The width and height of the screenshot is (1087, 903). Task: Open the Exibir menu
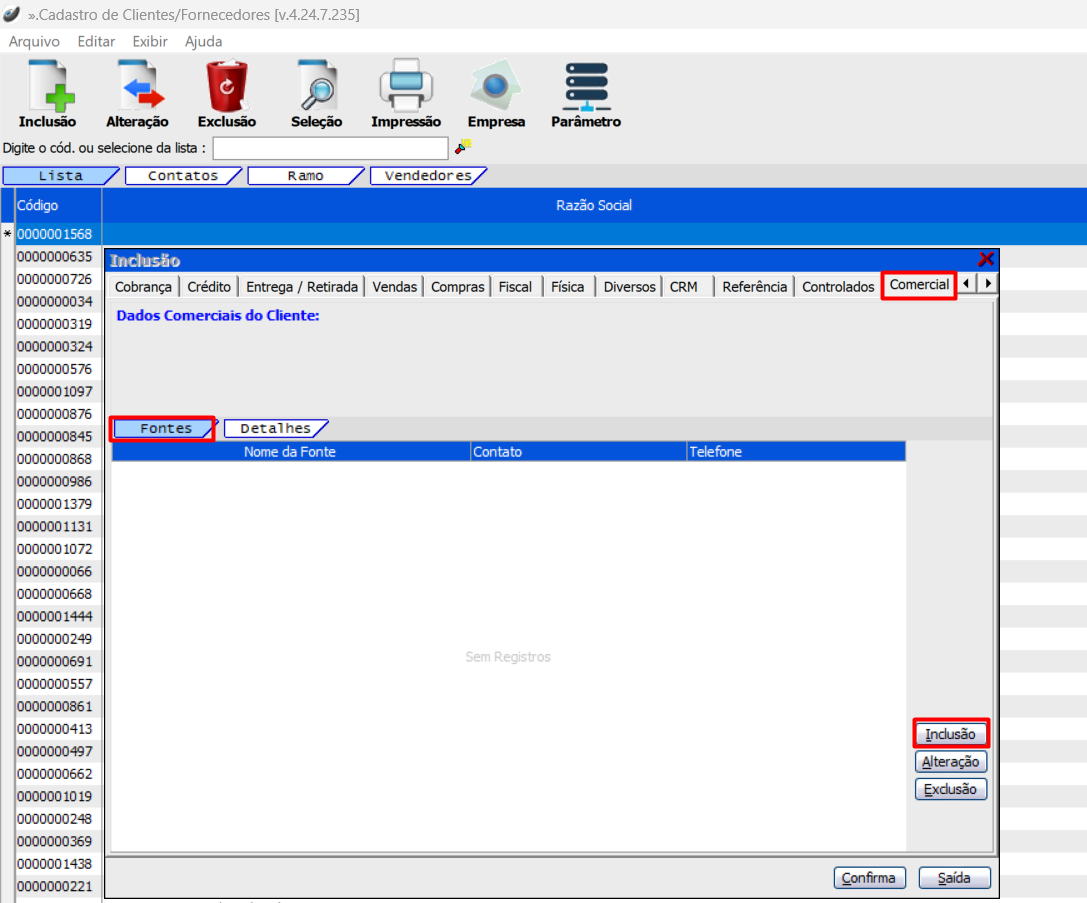[x=150, y=41]
